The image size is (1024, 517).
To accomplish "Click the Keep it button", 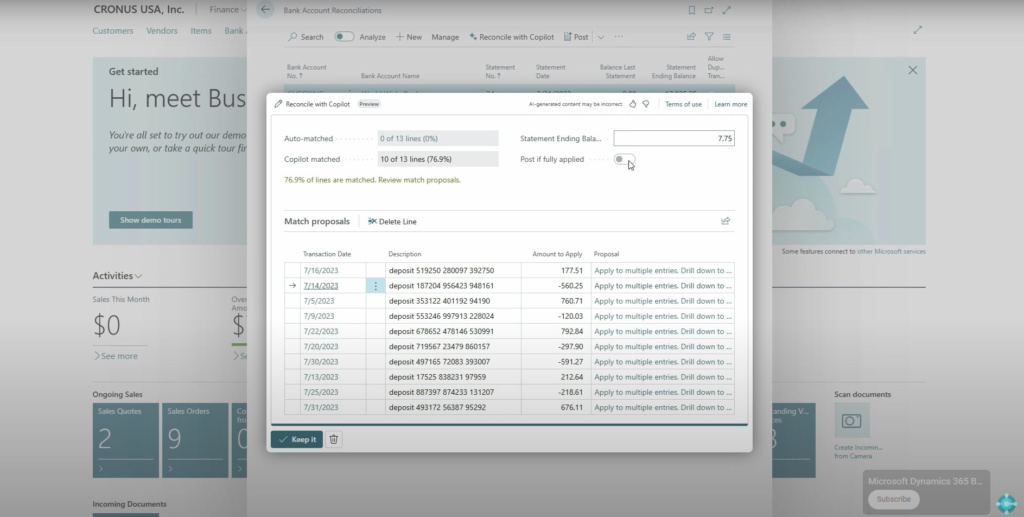I will pyautogui.click(x=296, y=439).
